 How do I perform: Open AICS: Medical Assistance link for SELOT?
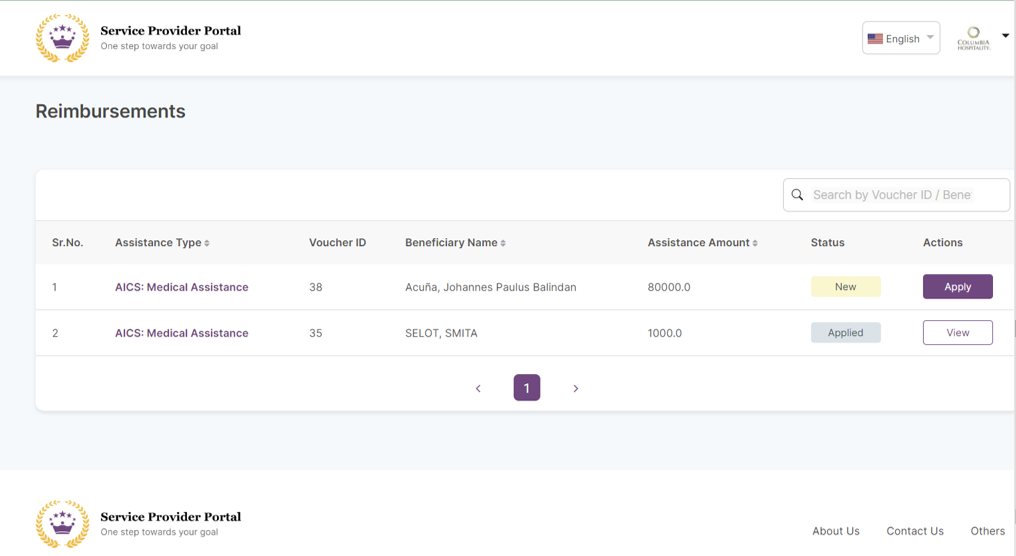coord(181,333)
